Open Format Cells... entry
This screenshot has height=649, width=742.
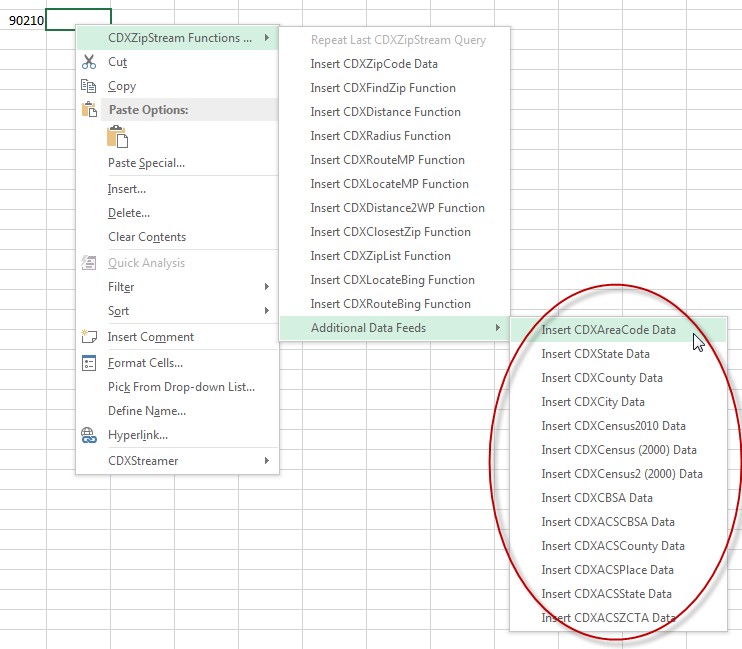point(177,363)
